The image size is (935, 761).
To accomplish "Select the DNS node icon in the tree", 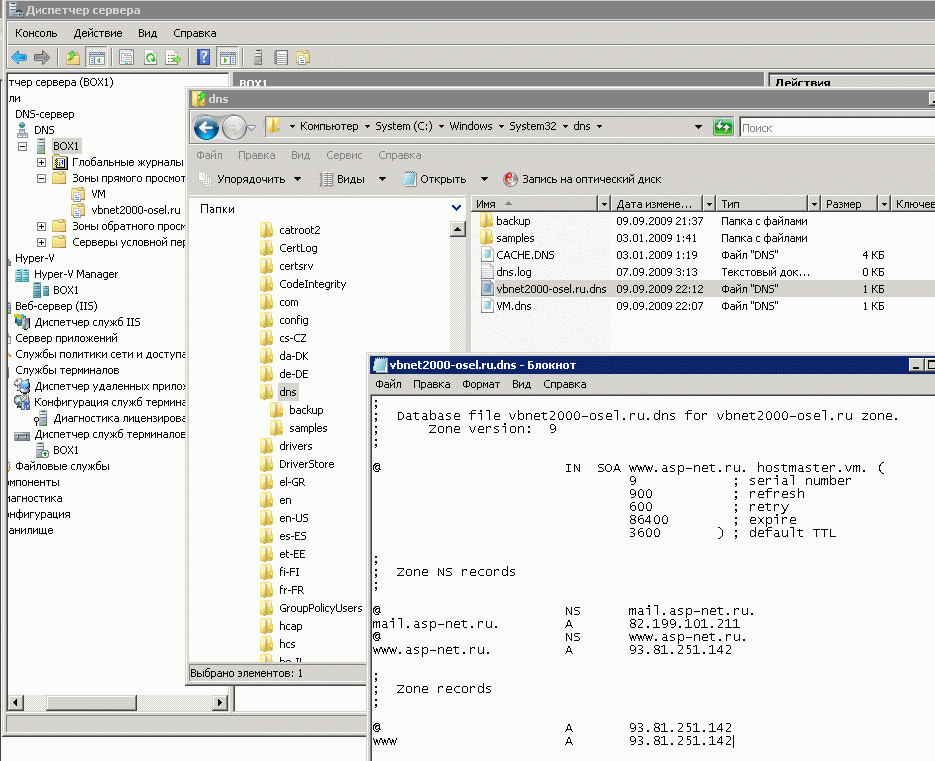I will click(22, 130).
